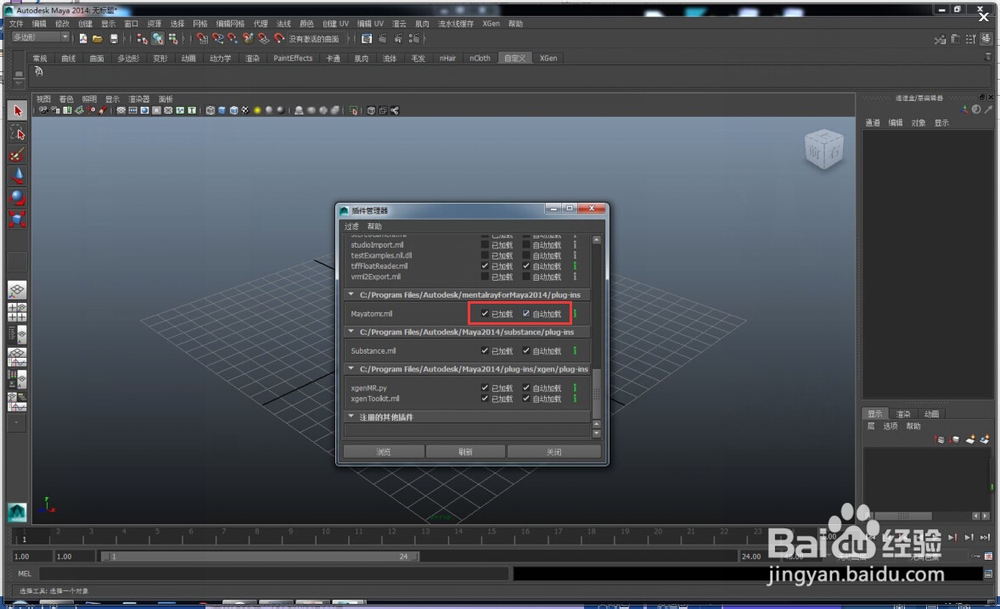Open the 着色 menu in viewport panel
Screen dimensions: 1000x609
66,99
